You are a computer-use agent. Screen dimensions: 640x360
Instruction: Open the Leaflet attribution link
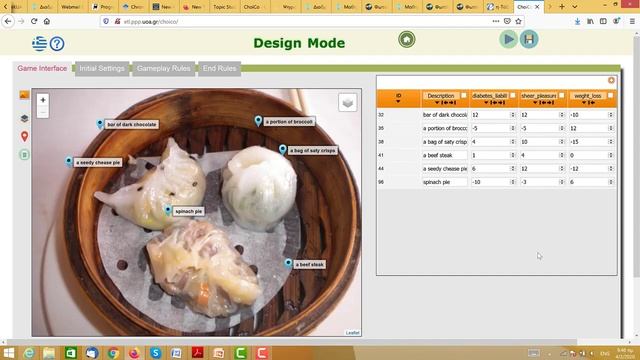[353, 333]
